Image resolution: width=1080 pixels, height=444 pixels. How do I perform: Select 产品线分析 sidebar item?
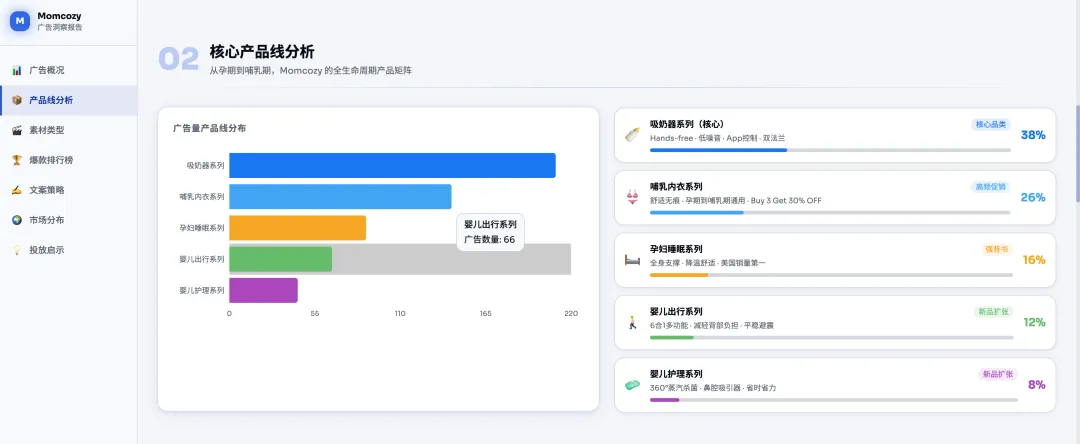[x=69, y=100]
